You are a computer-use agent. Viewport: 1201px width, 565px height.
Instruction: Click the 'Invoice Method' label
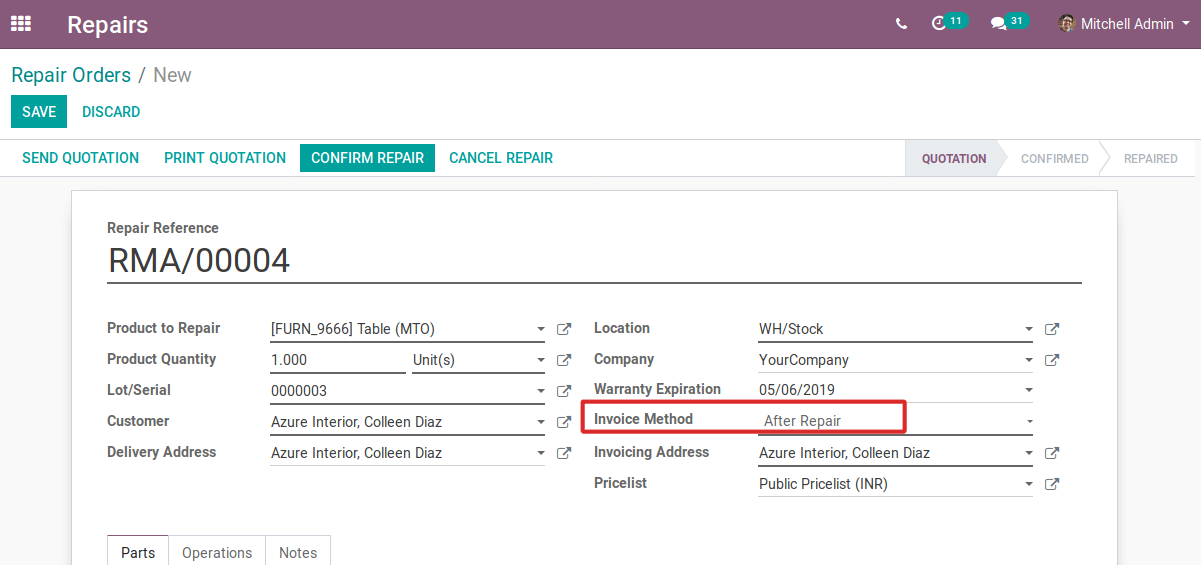(x=643, y=419)
